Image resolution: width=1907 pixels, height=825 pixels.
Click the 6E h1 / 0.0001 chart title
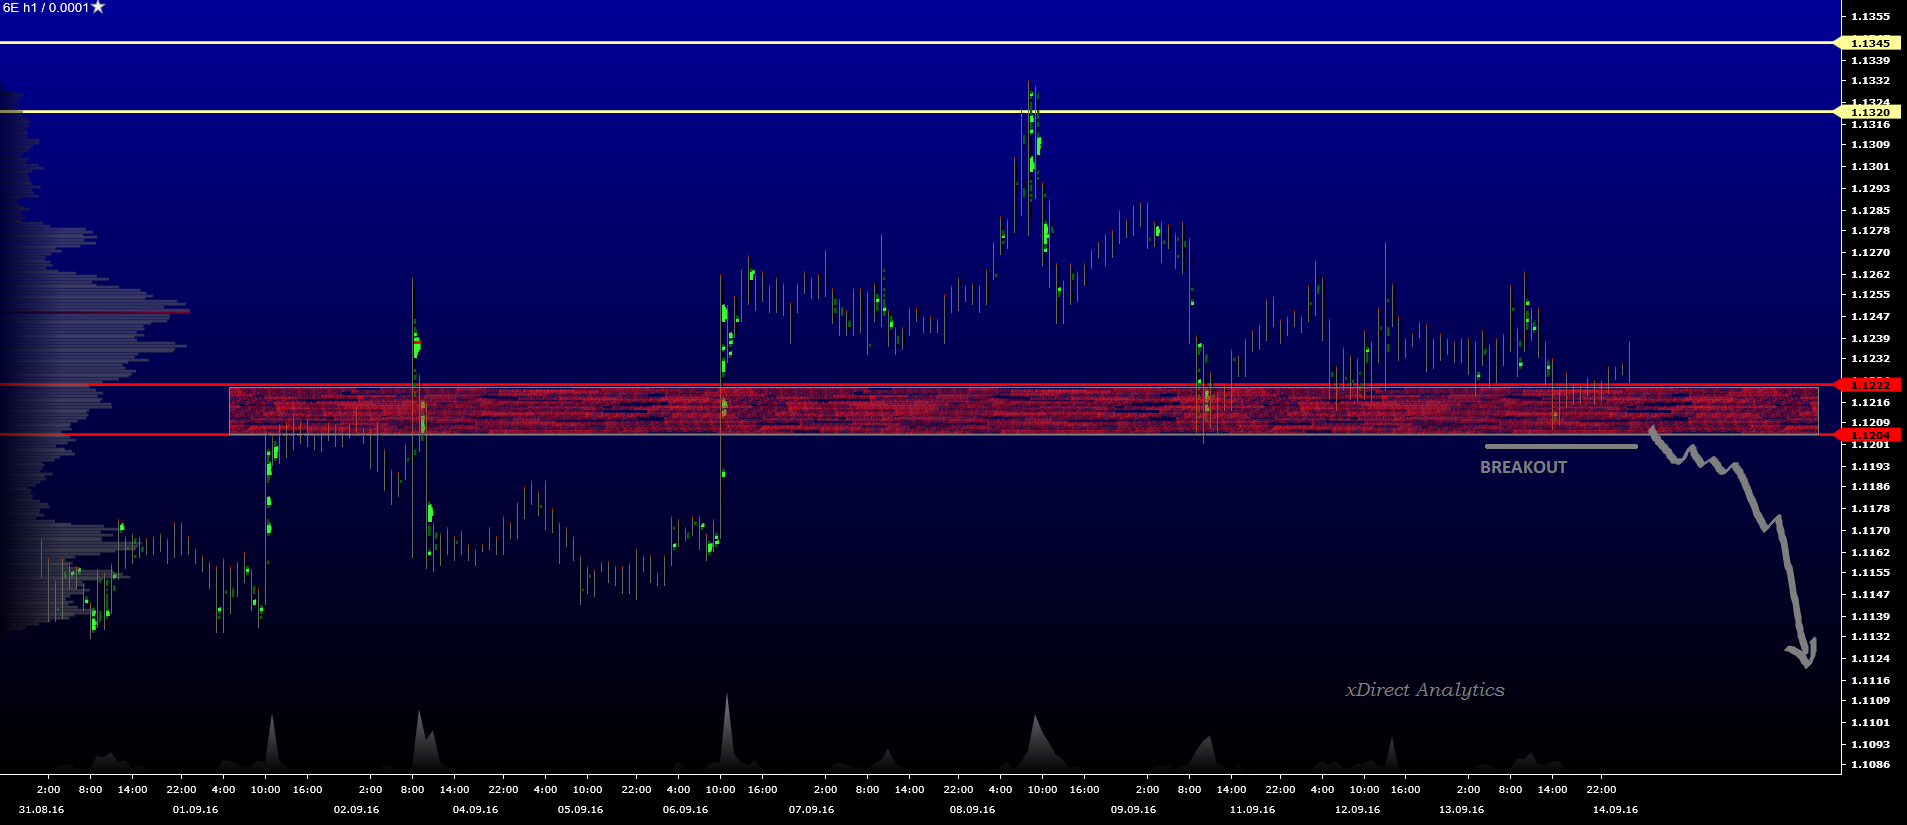(46, 8)
